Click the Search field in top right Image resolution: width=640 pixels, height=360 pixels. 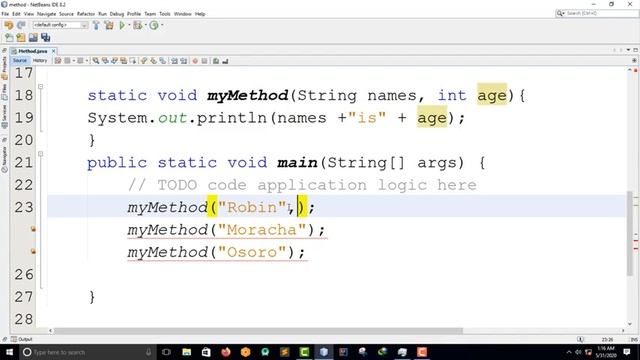click(x=597, y=13)
